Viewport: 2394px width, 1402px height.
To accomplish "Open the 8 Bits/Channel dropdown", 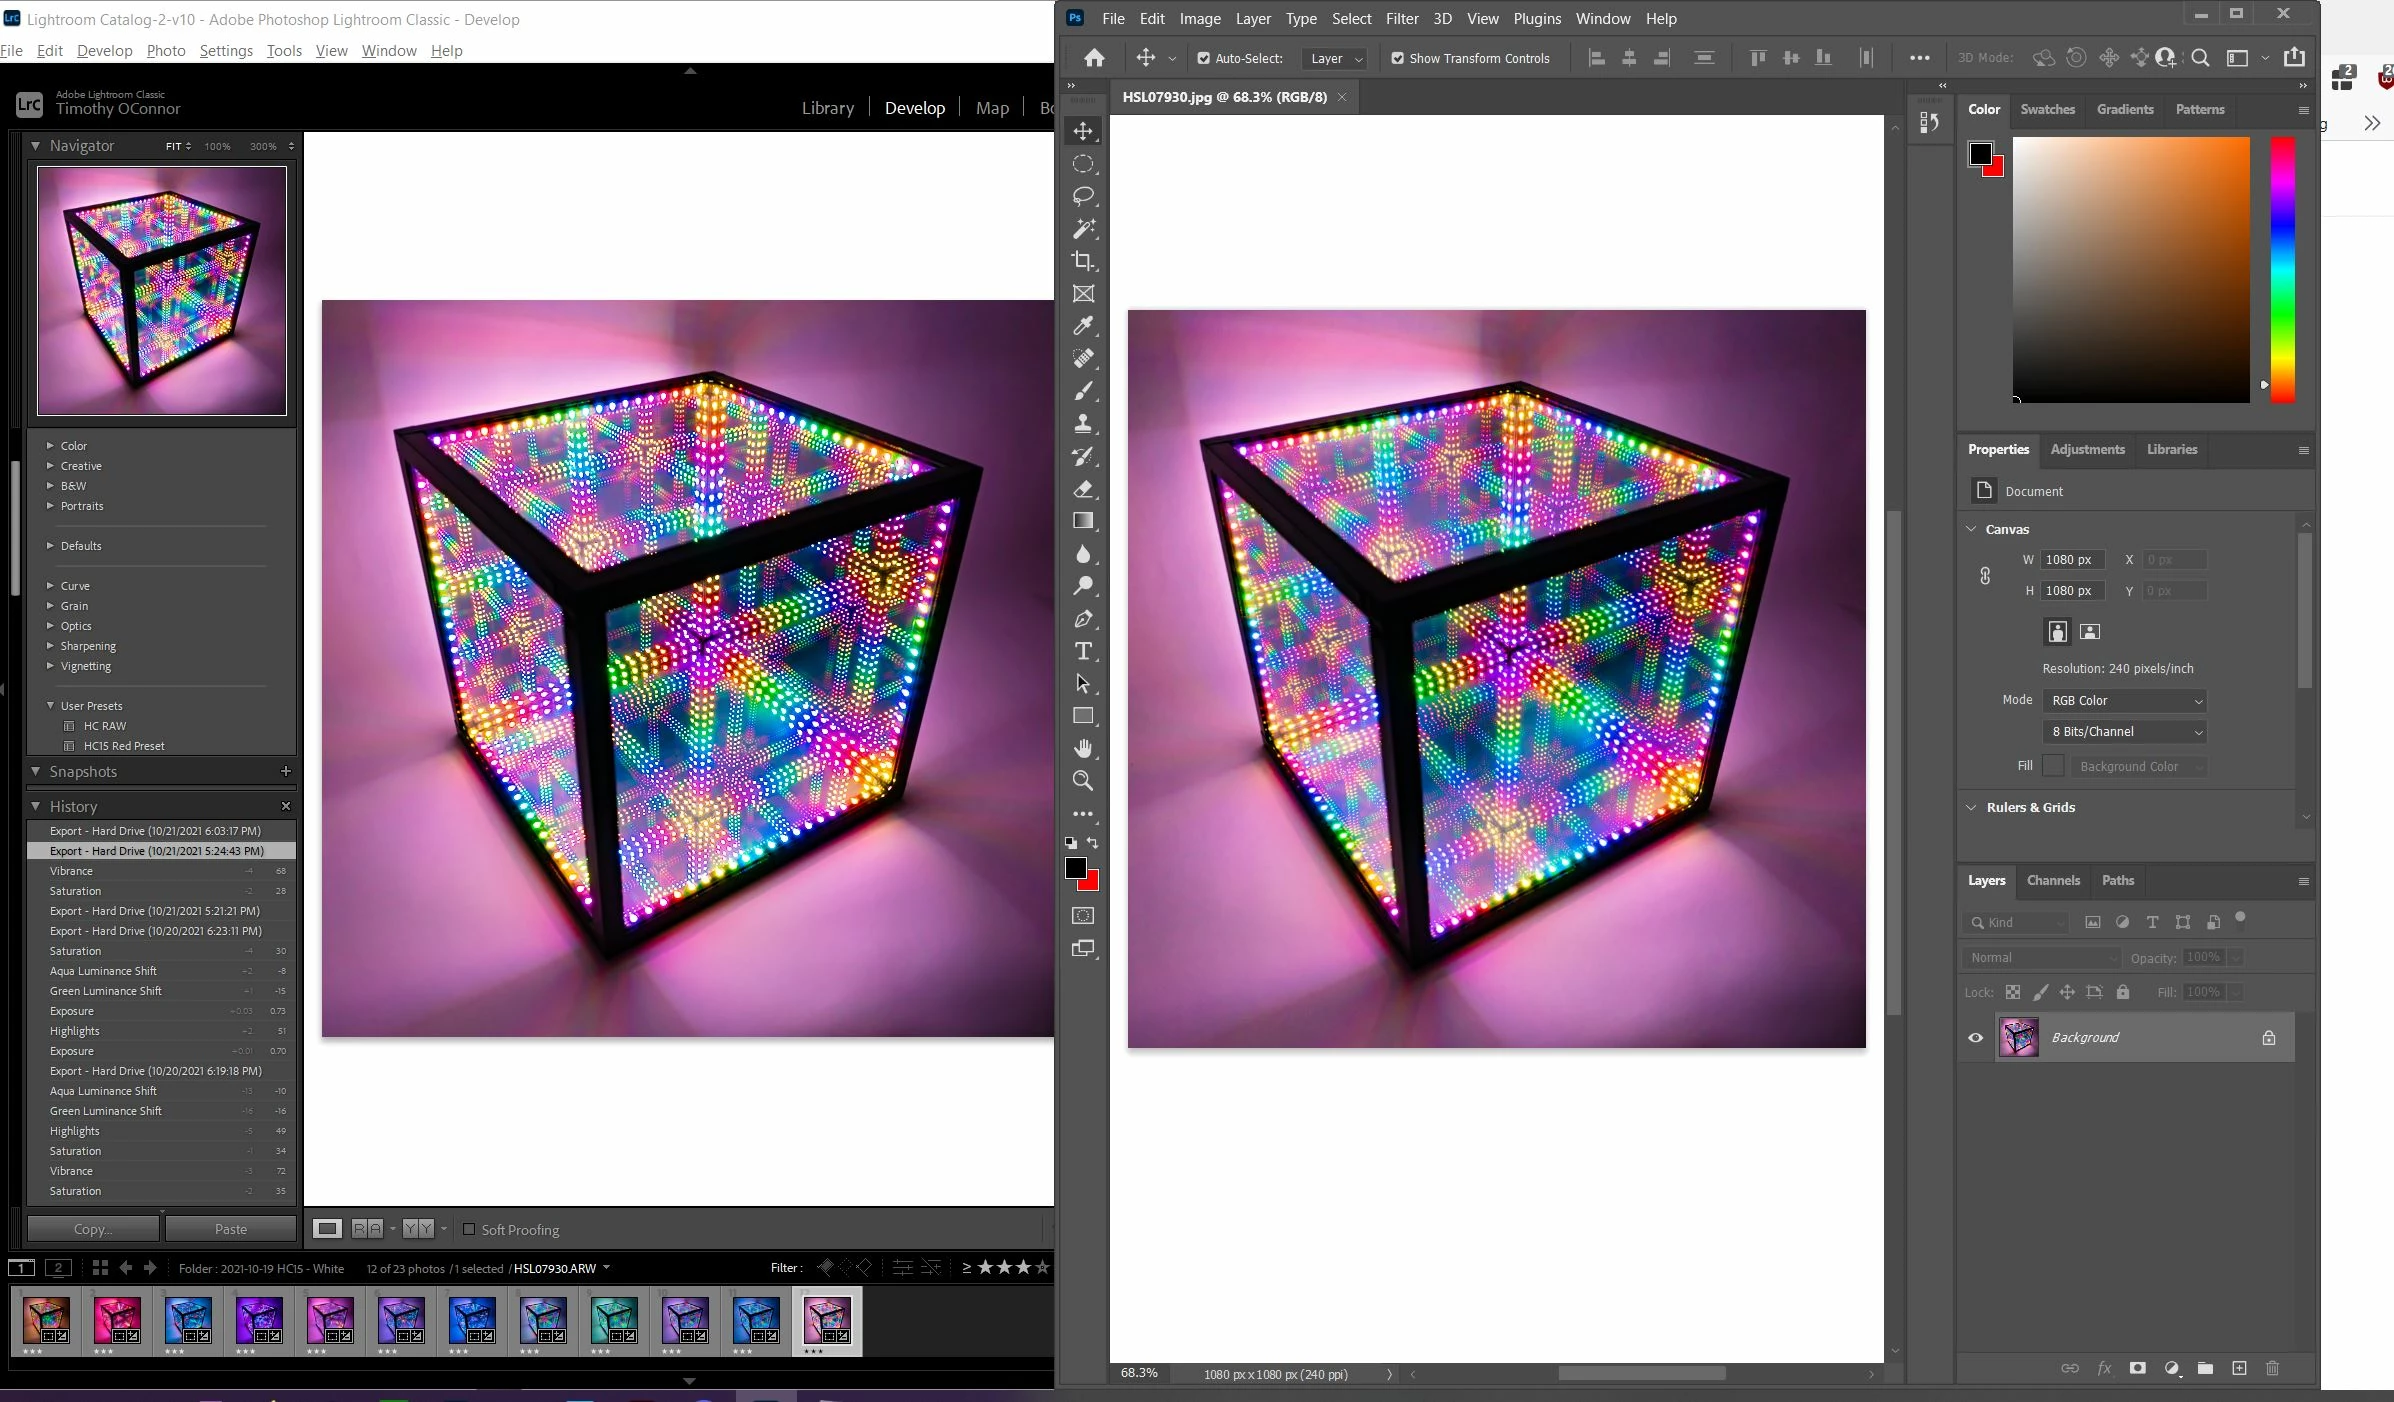I will 2124,732.
